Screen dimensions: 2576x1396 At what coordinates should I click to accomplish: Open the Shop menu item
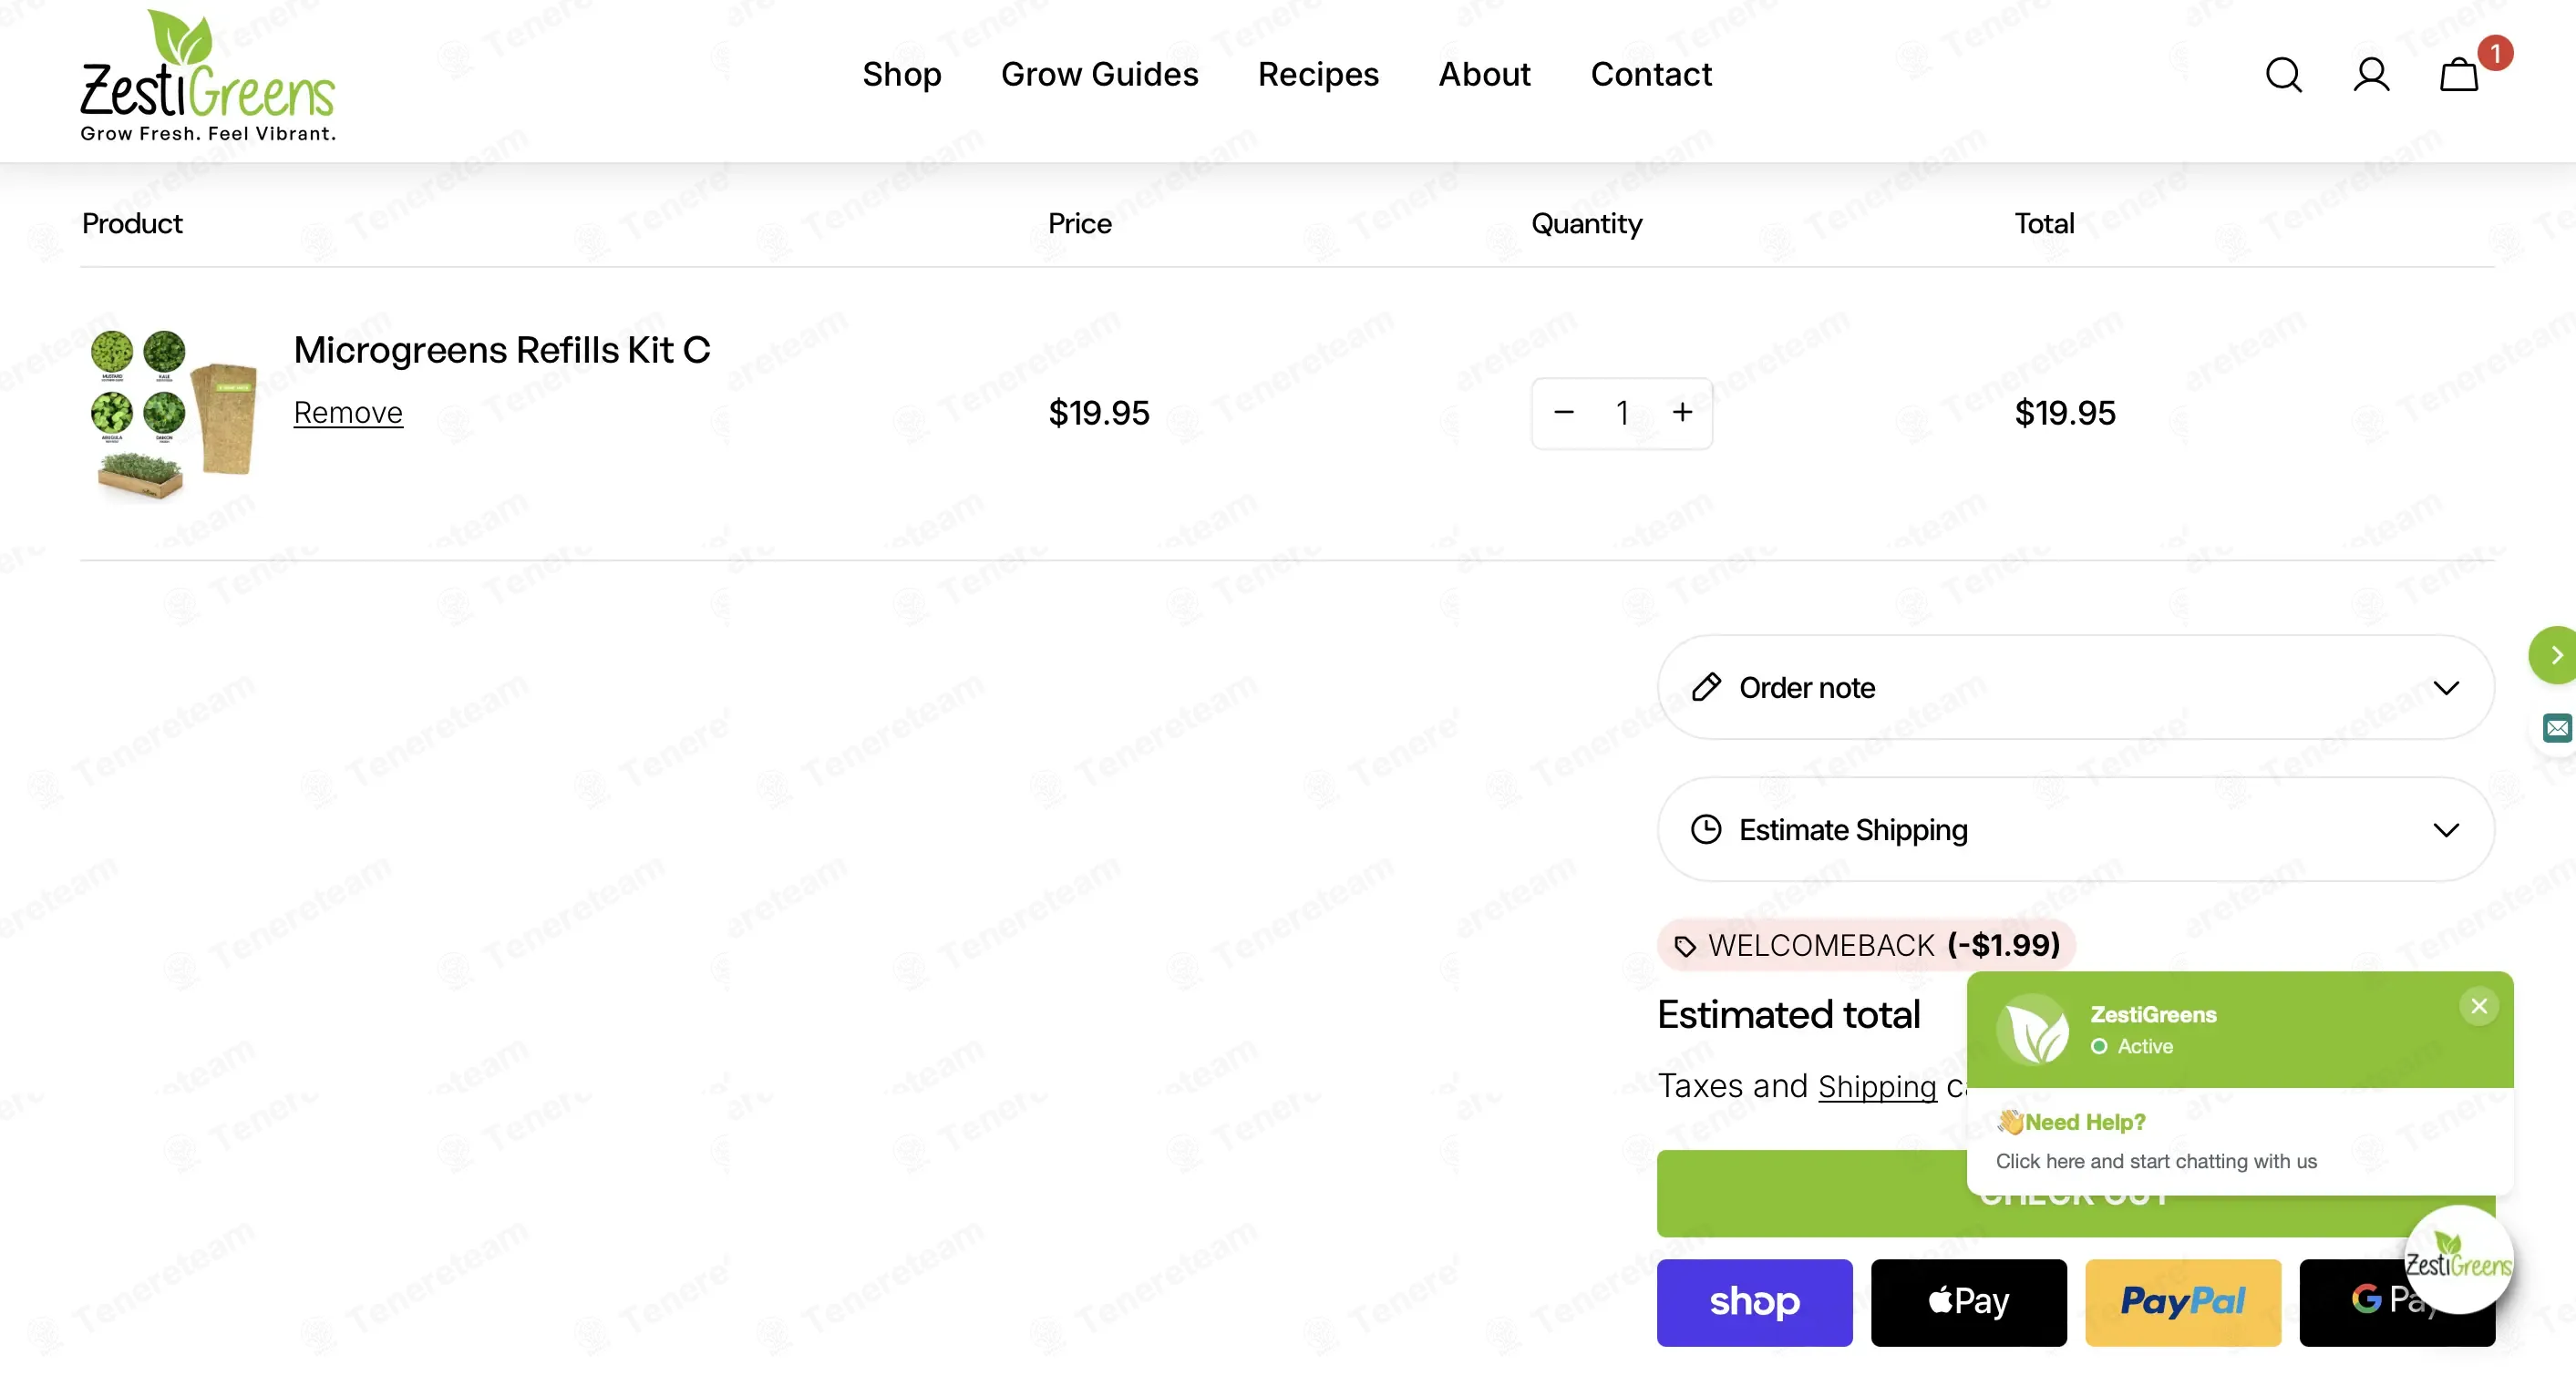coord(901,74)
